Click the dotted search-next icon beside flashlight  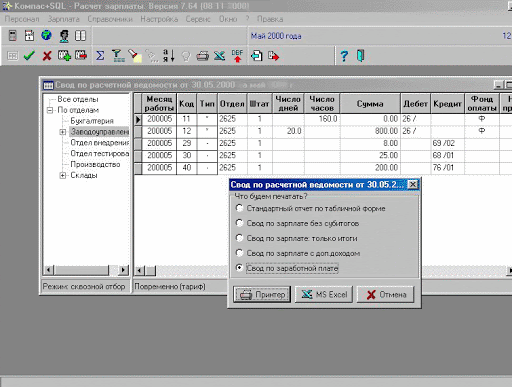[x=152, y=56]
